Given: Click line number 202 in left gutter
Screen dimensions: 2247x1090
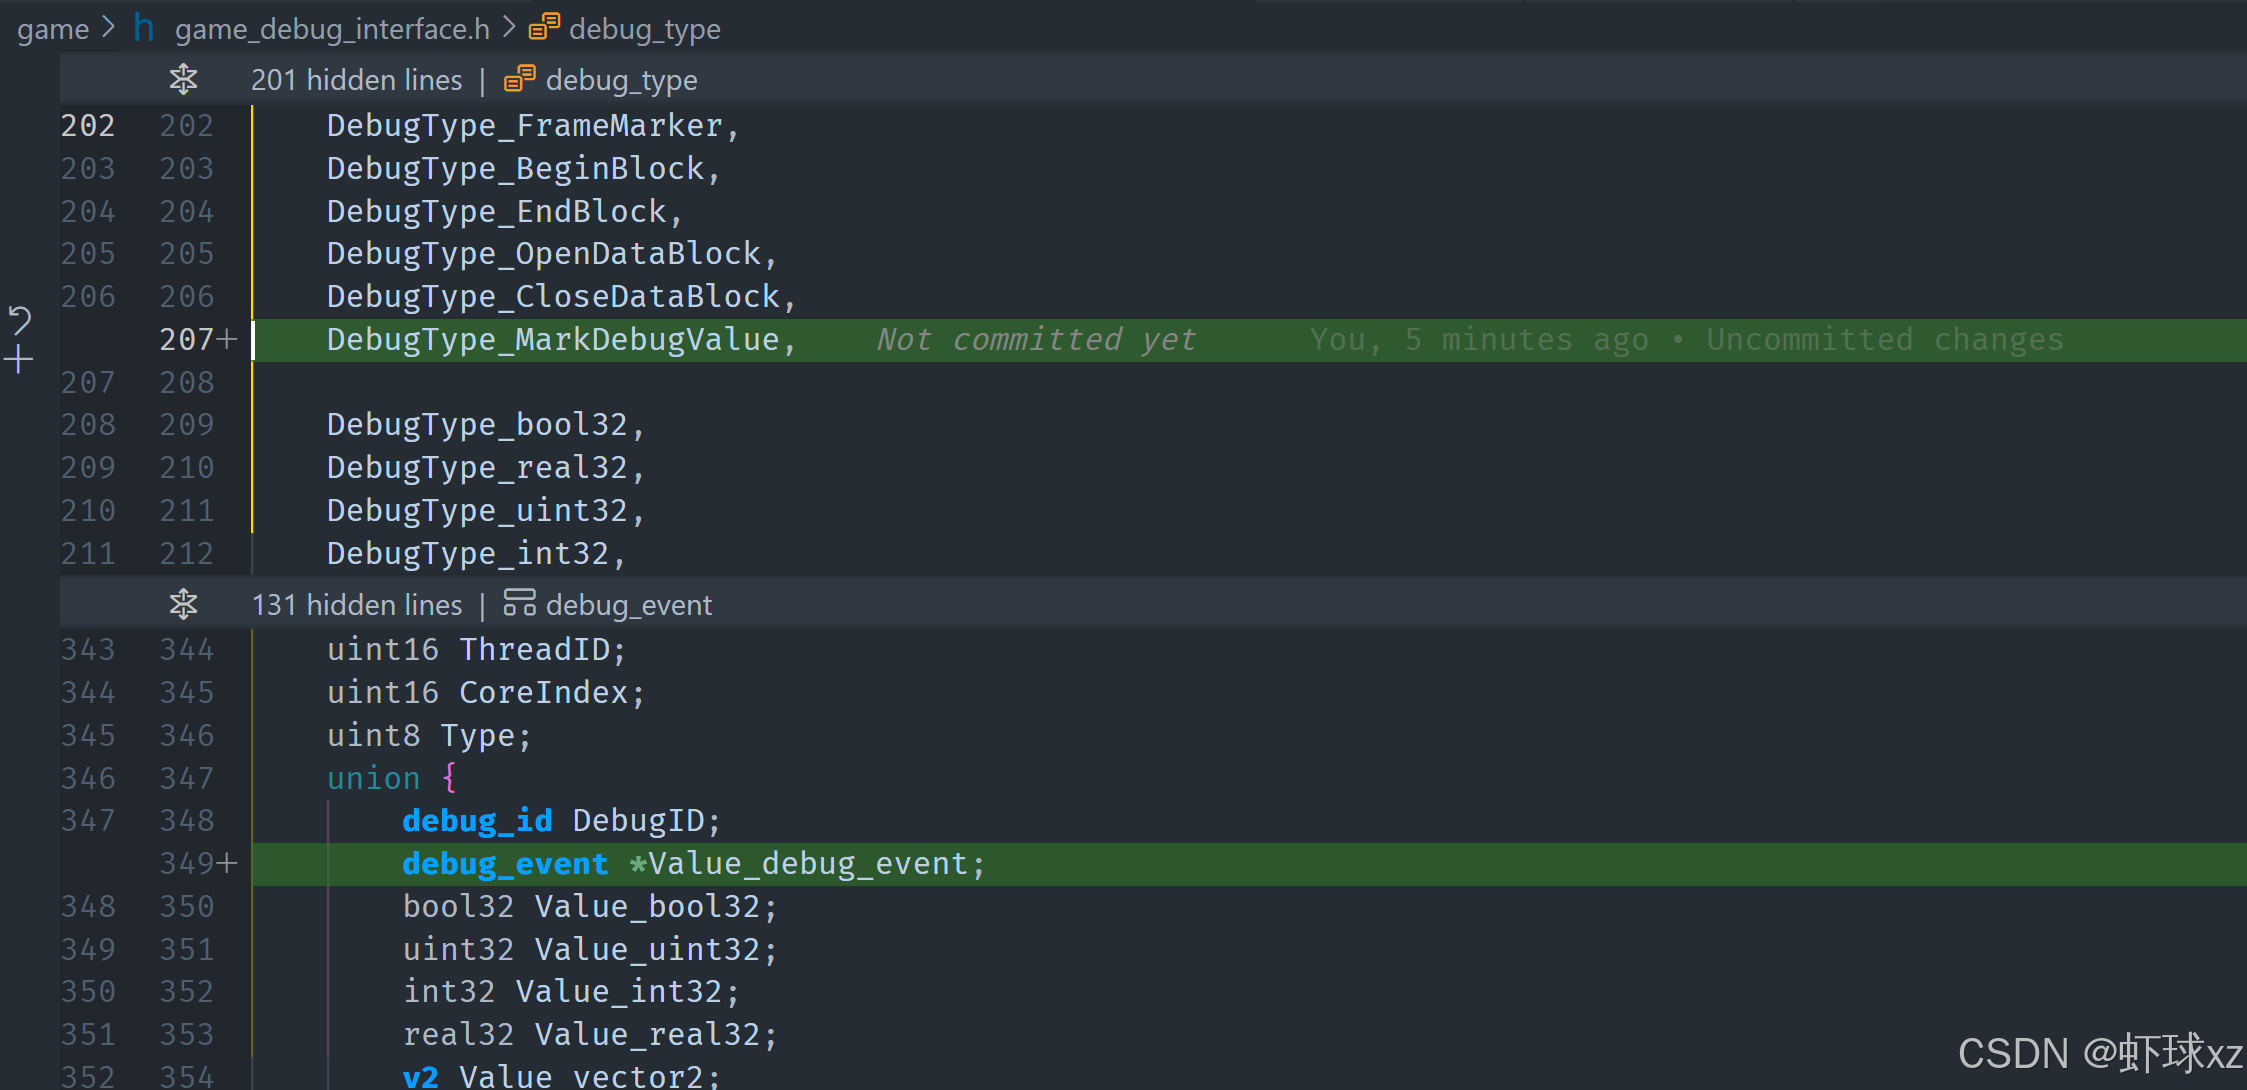Looking at the screenshot, I should click(88, 126).
